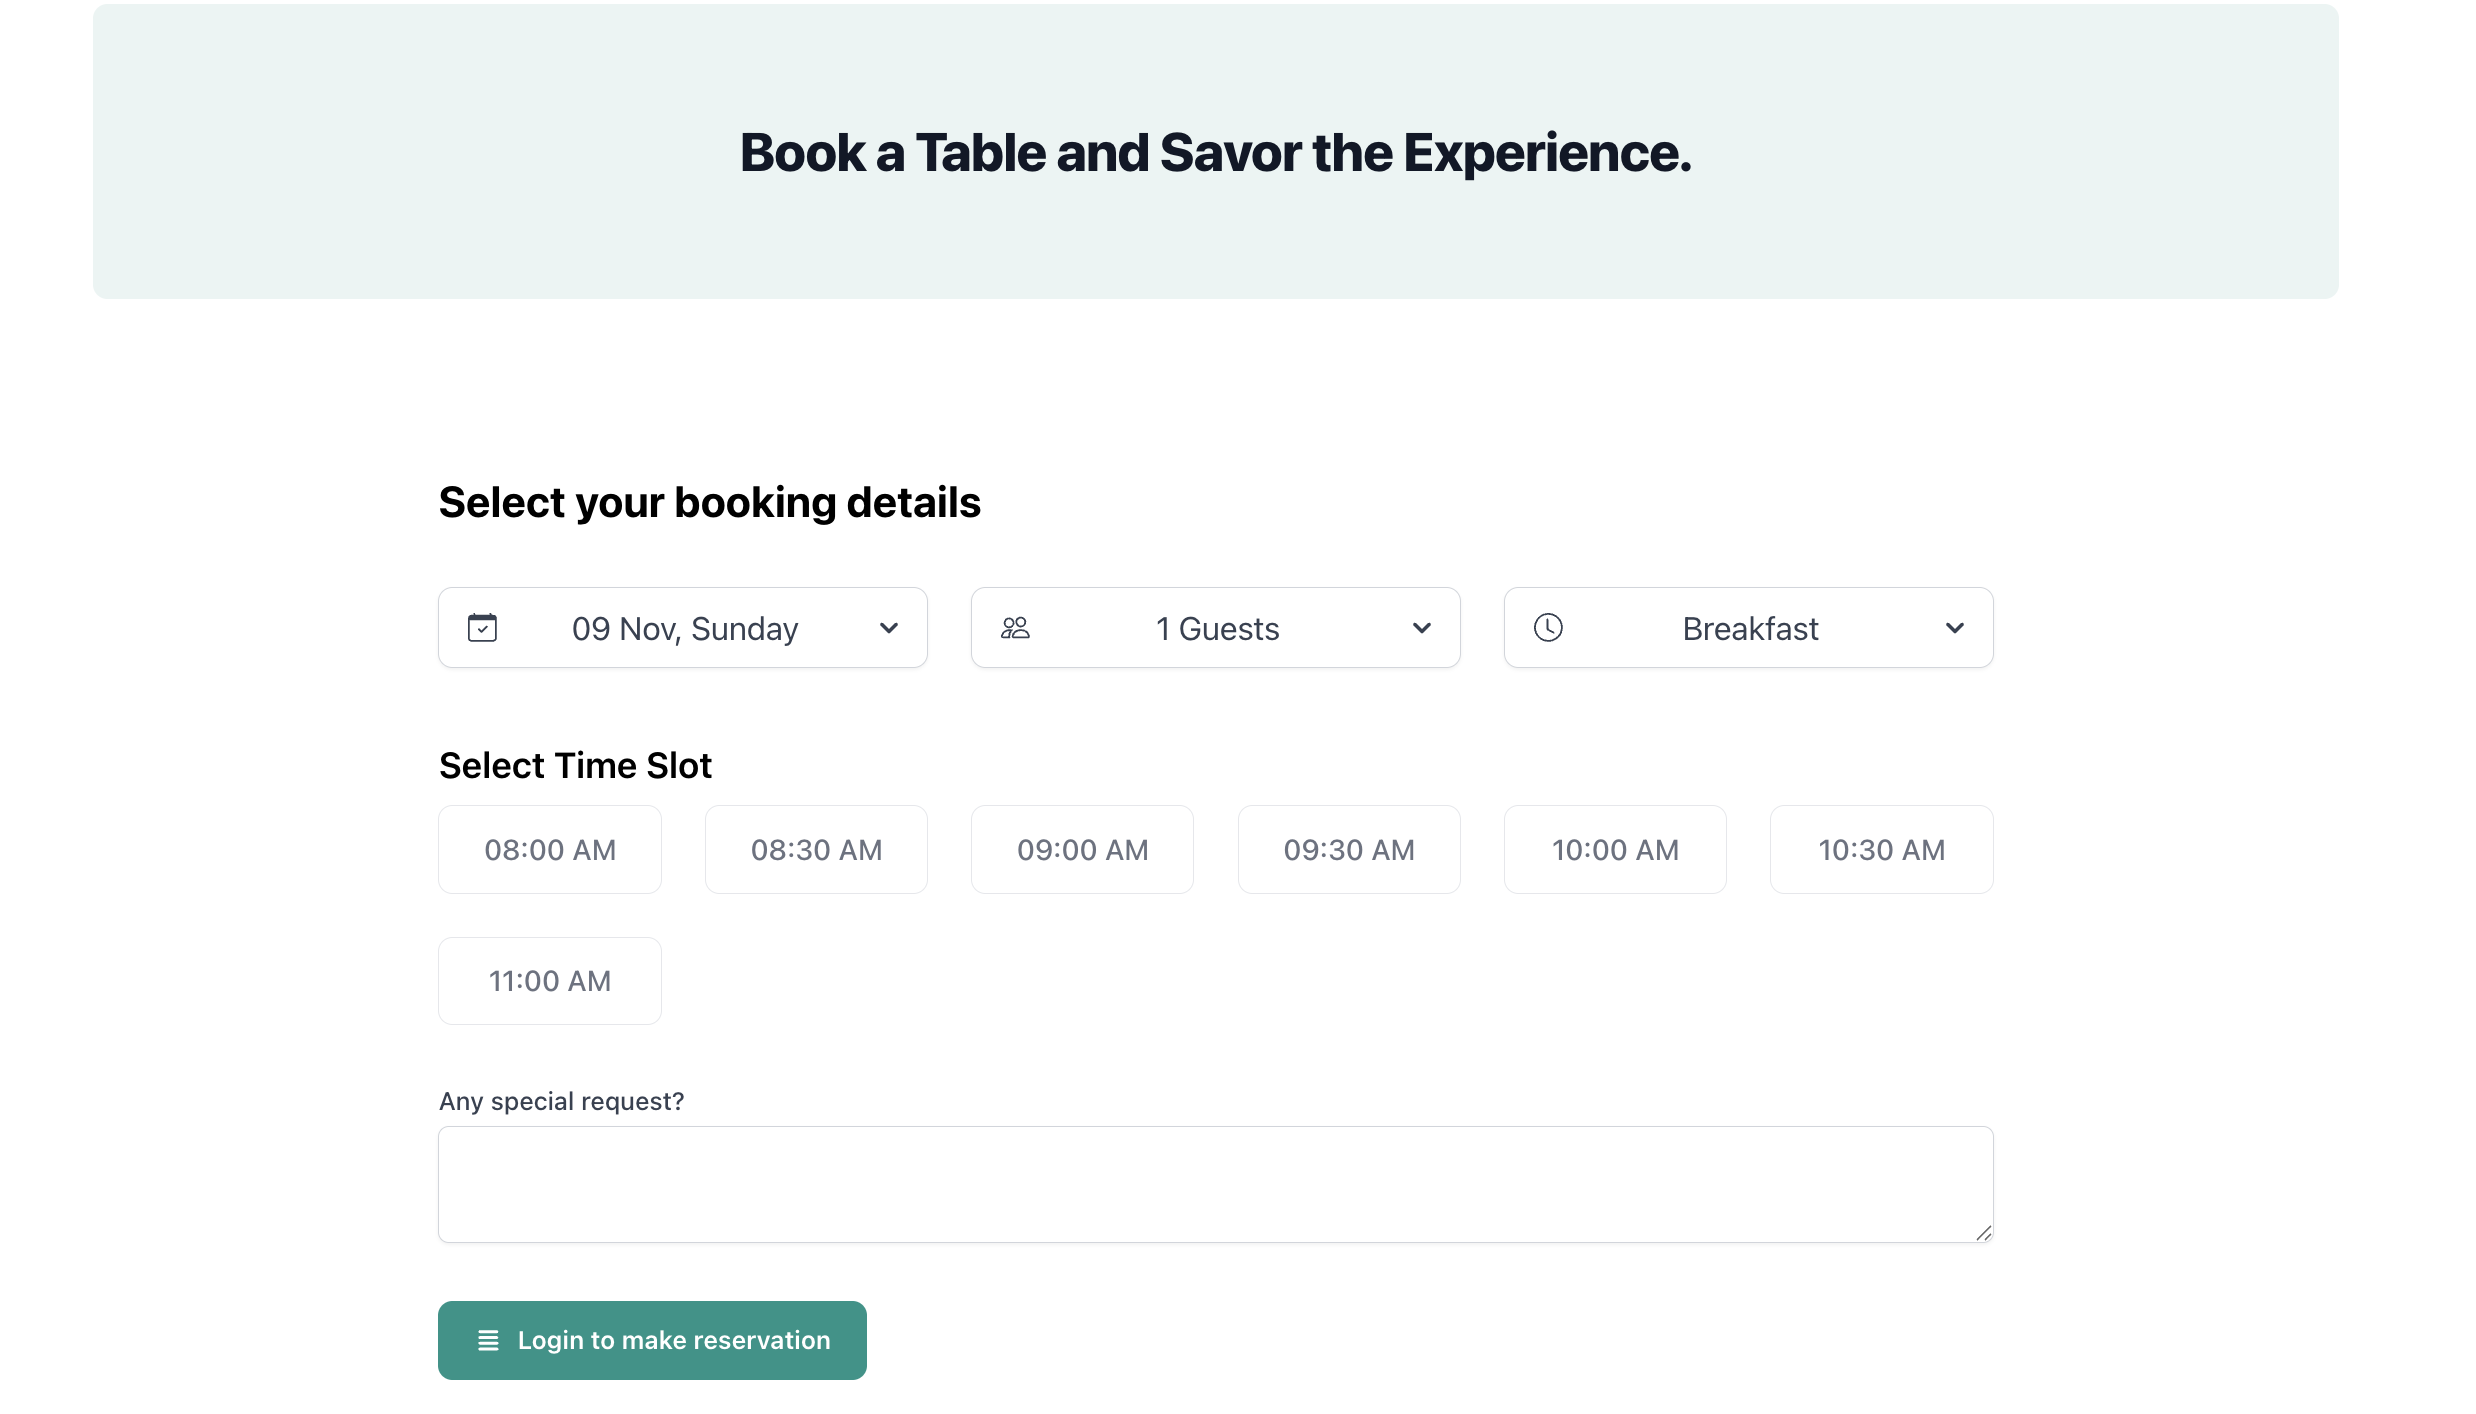The width and height of the screenshot is (2476, 1414).
Task: Select the 10:00 AM time slot
Action: pos(1614,849)
